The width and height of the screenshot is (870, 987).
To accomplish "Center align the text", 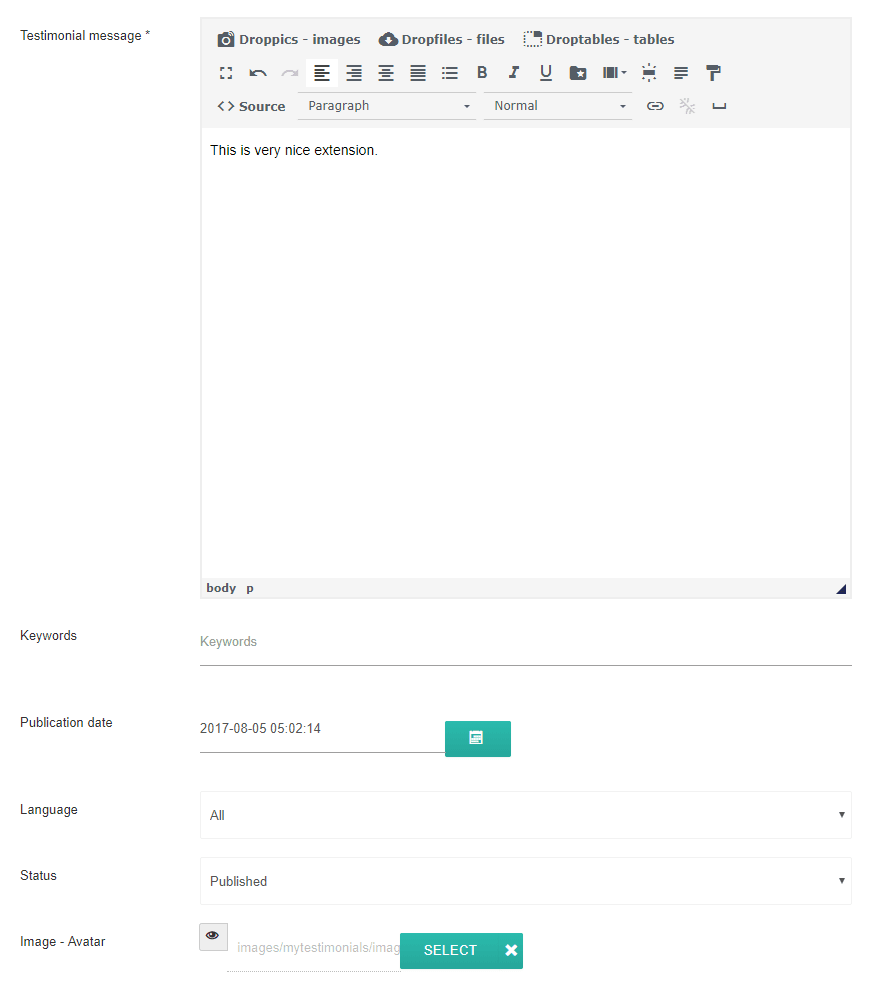I will 386,73.
